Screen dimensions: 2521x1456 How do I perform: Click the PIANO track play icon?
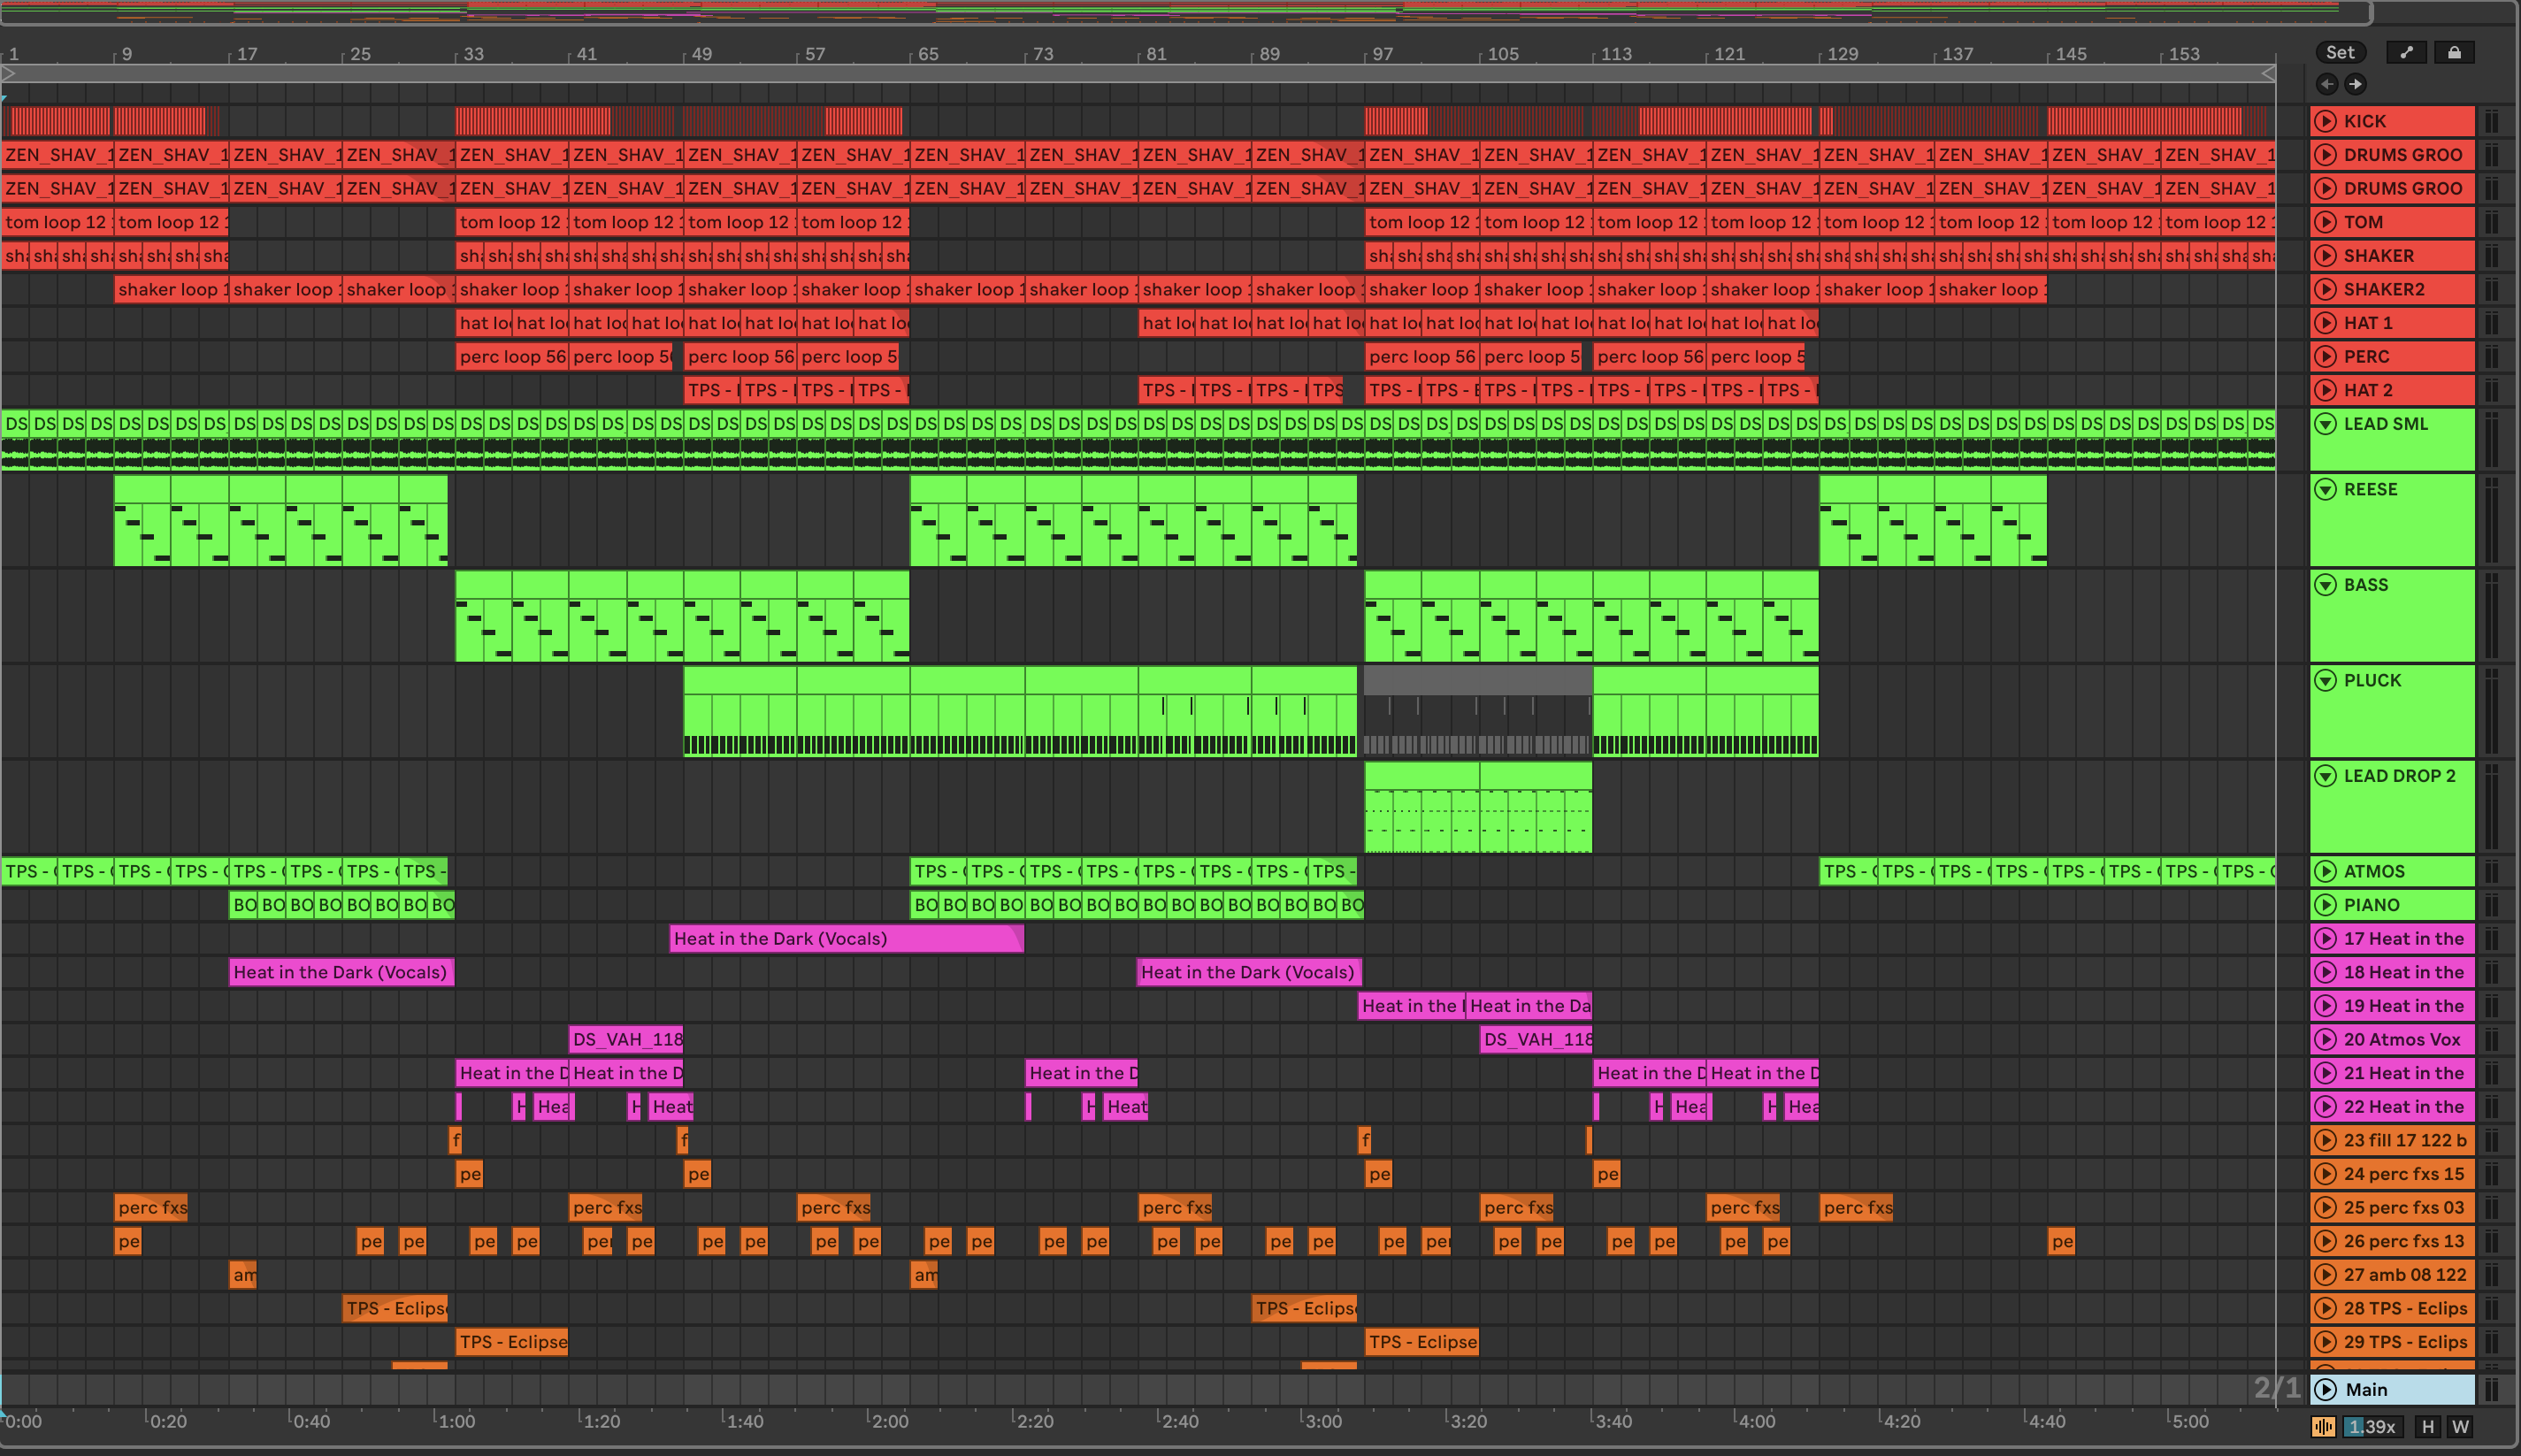click(2326, 905)
